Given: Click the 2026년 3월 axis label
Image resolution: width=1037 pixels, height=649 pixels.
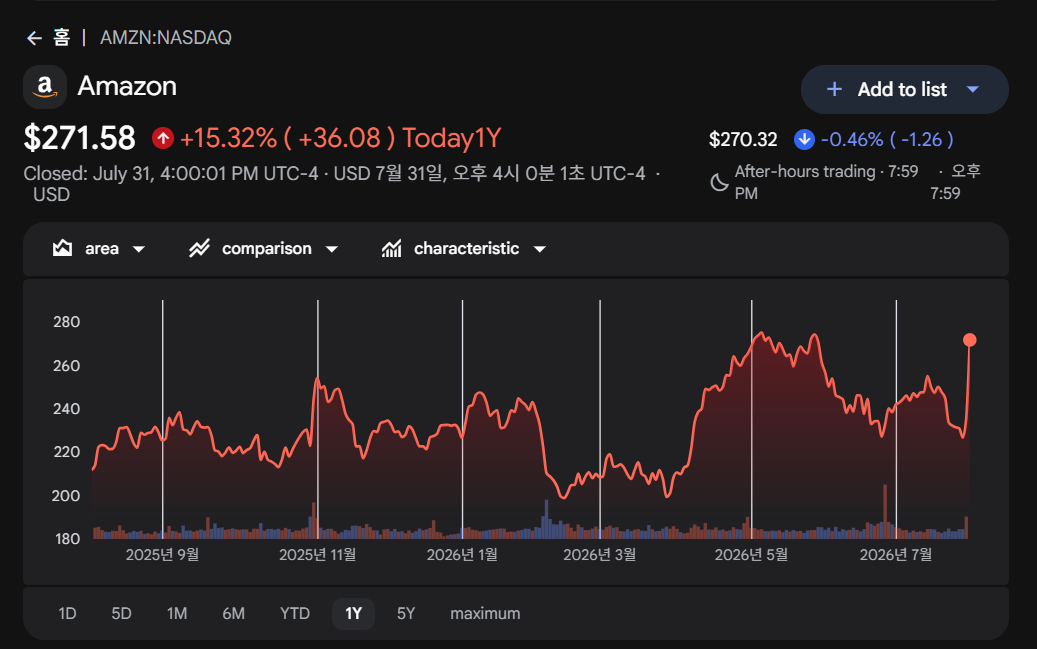Looking at the screenshot, I should [x=600, y=554].
